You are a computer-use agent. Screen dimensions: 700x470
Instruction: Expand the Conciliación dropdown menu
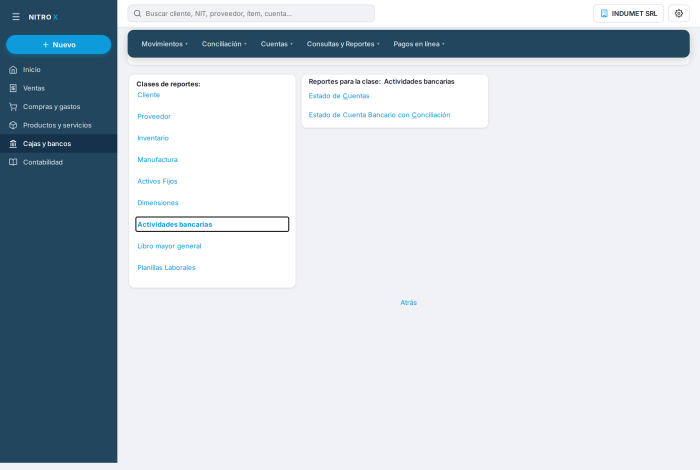224,44
